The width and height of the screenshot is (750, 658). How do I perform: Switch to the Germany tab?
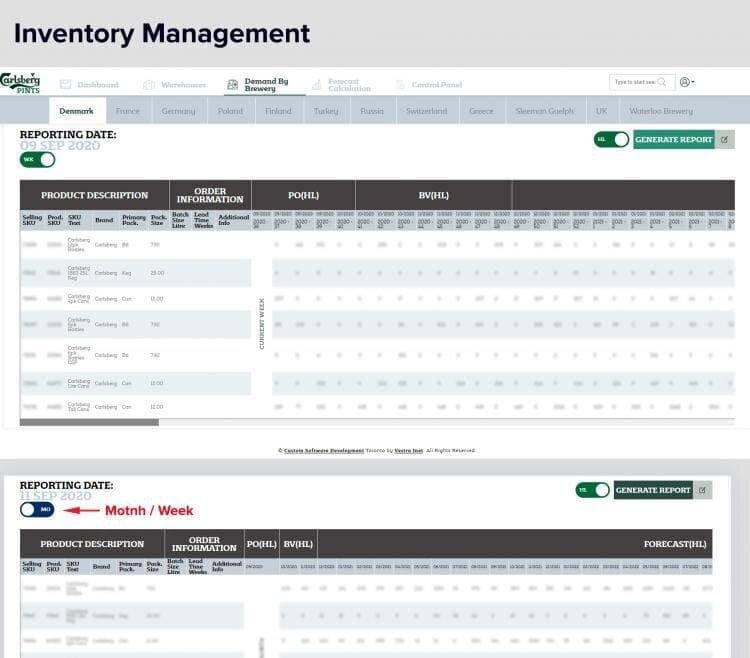point(178,111)
